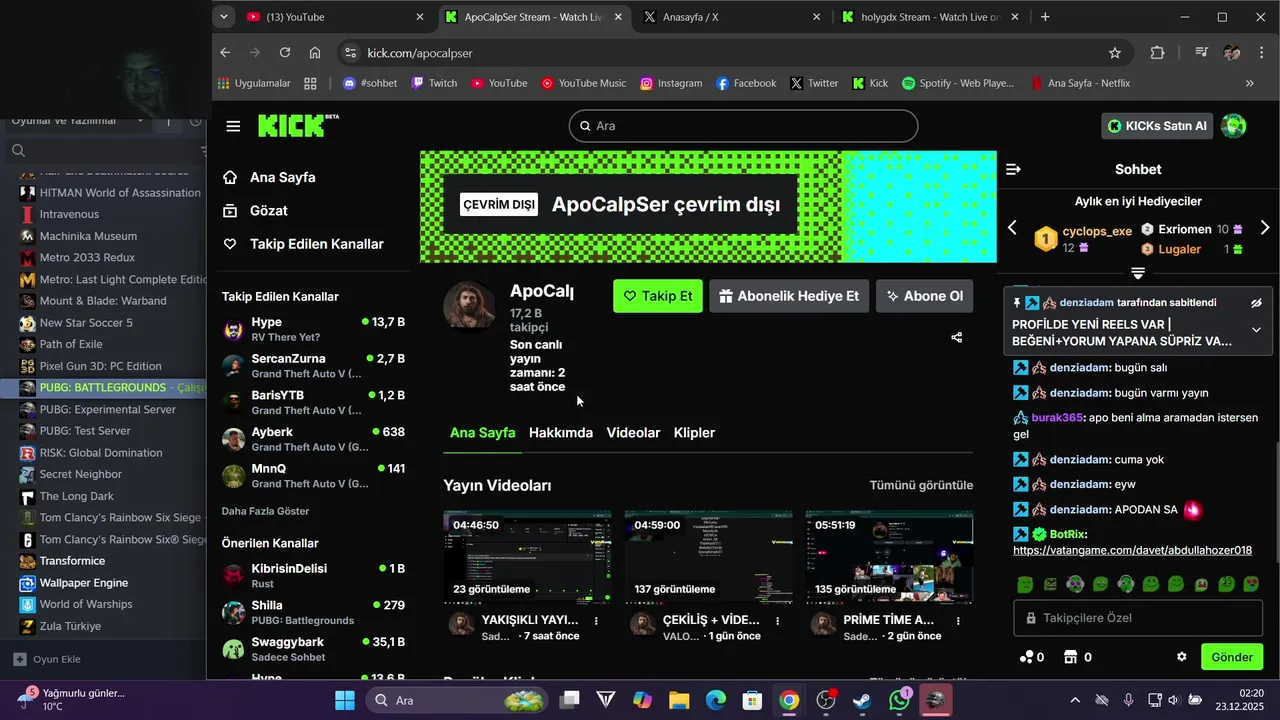The image size is (1280, 720).
Task: Click the Kick search field
Action: [x=743, y=126]
